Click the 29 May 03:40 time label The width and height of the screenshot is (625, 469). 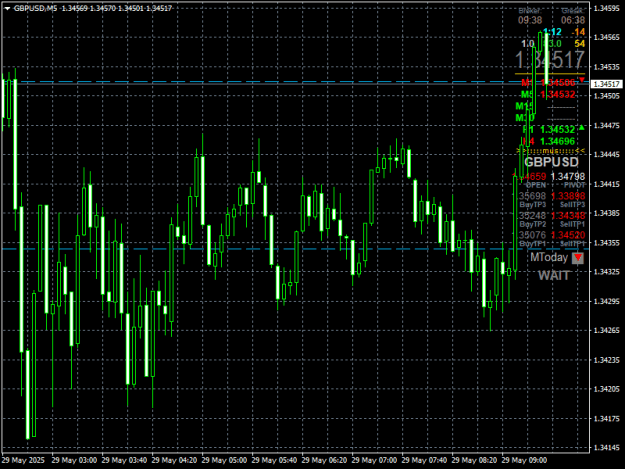[124, 460]
